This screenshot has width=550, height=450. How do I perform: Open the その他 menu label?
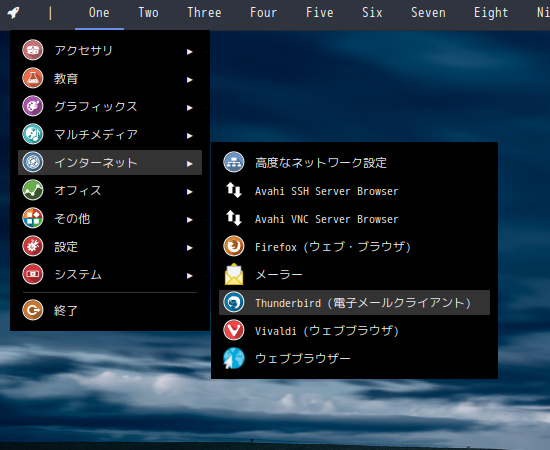(x=72, y=219)
